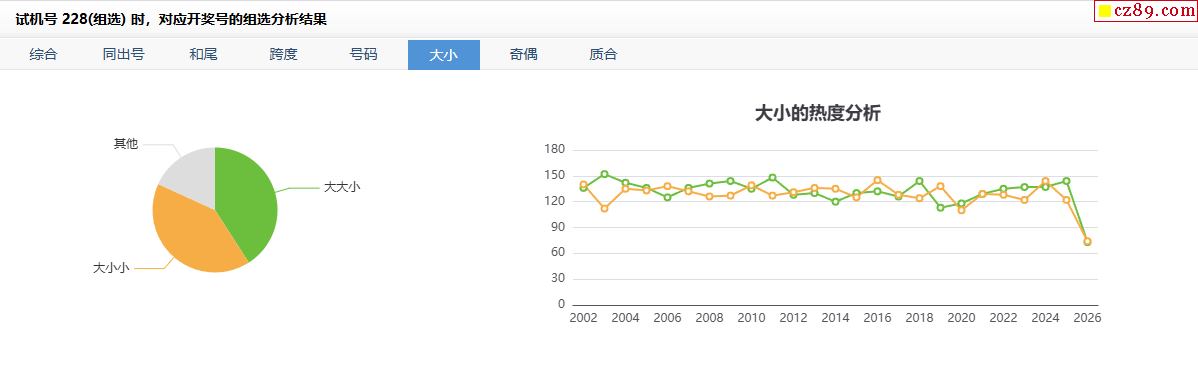Click the green data point at 2003
Screen dimensions: 1198x383
[604, 174]
